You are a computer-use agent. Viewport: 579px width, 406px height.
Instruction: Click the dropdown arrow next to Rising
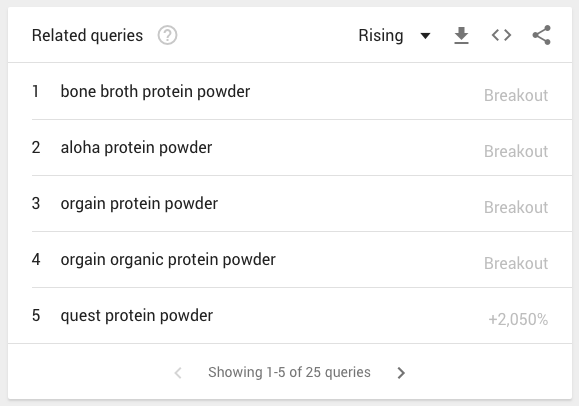pos(425,36)
